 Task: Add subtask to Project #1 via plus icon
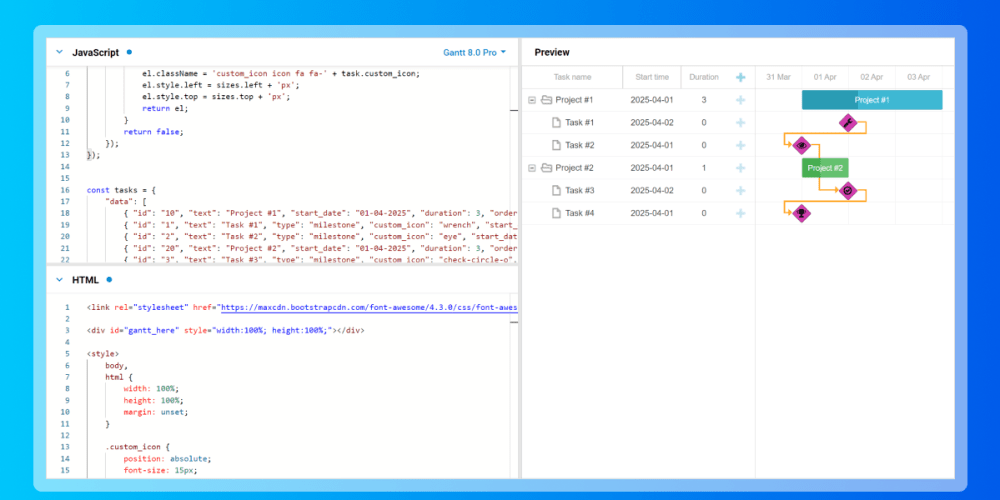click(x=740, y=100)
